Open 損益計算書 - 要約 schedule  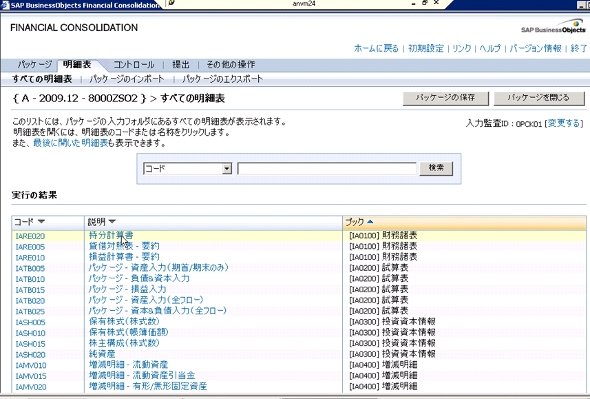124,257
